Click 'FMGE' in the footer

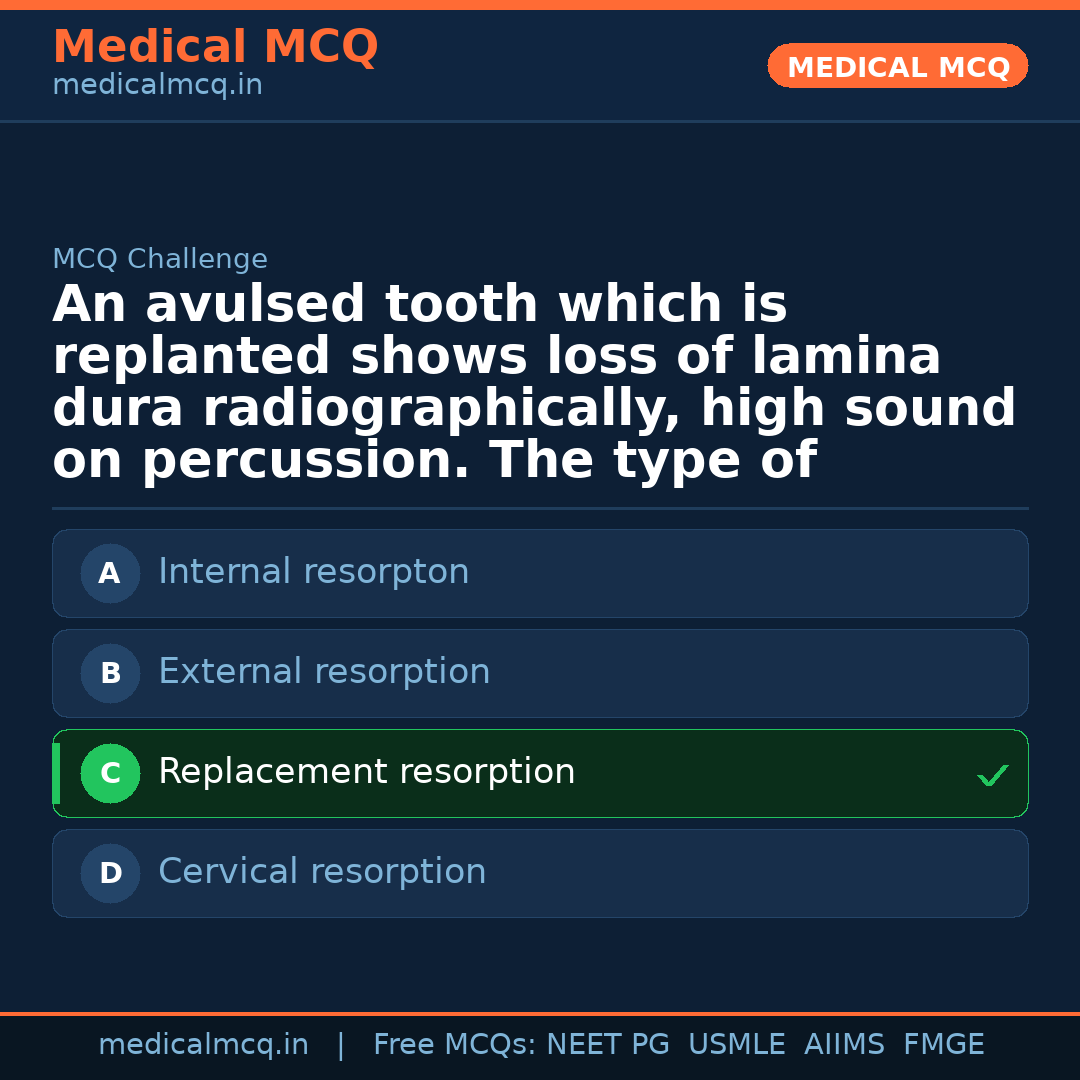point(944,1045)
